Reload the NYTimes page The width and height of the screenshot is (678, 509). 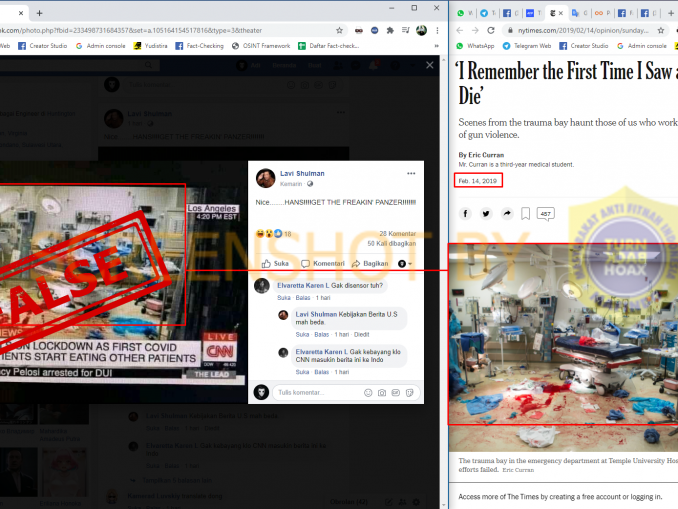coord(491,30)
